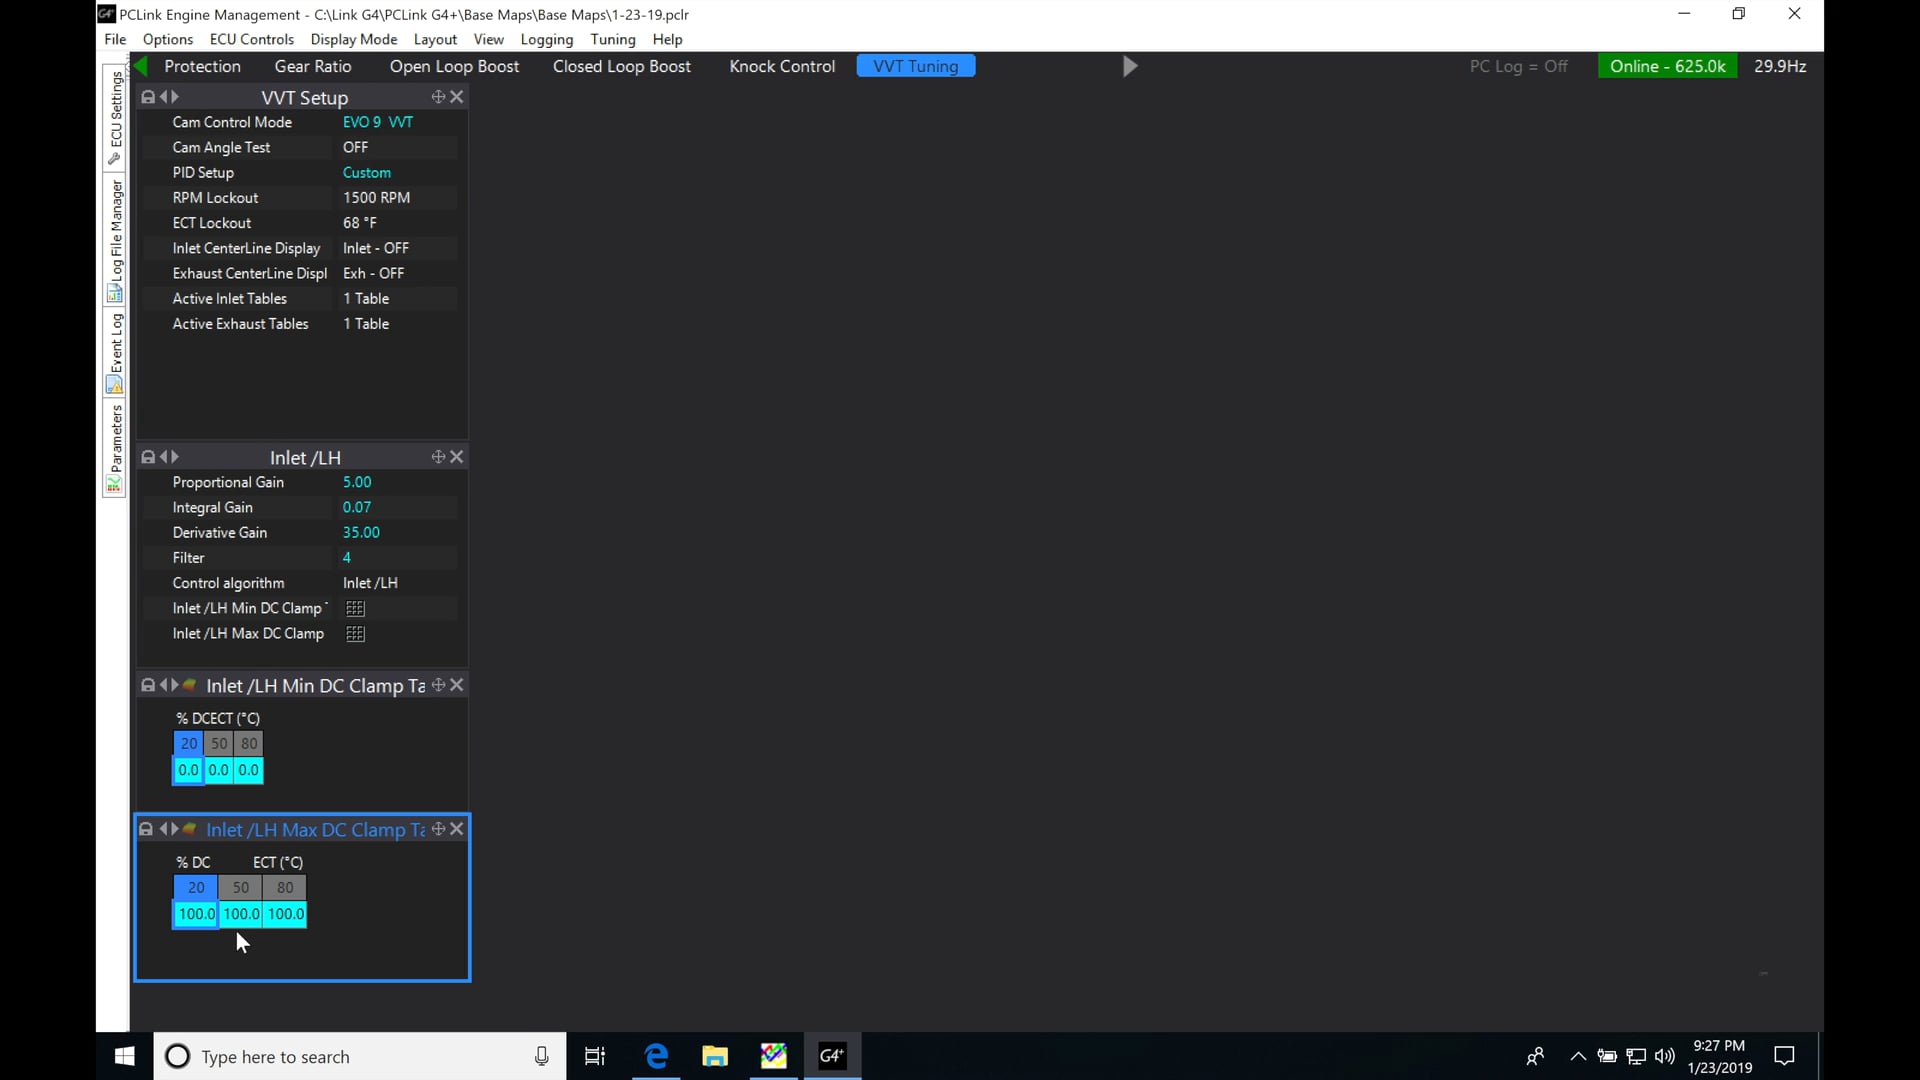1920x1080 pixels.
Task: Open PCLink G4+ app in taskbar
Action: pos(832,1056)
